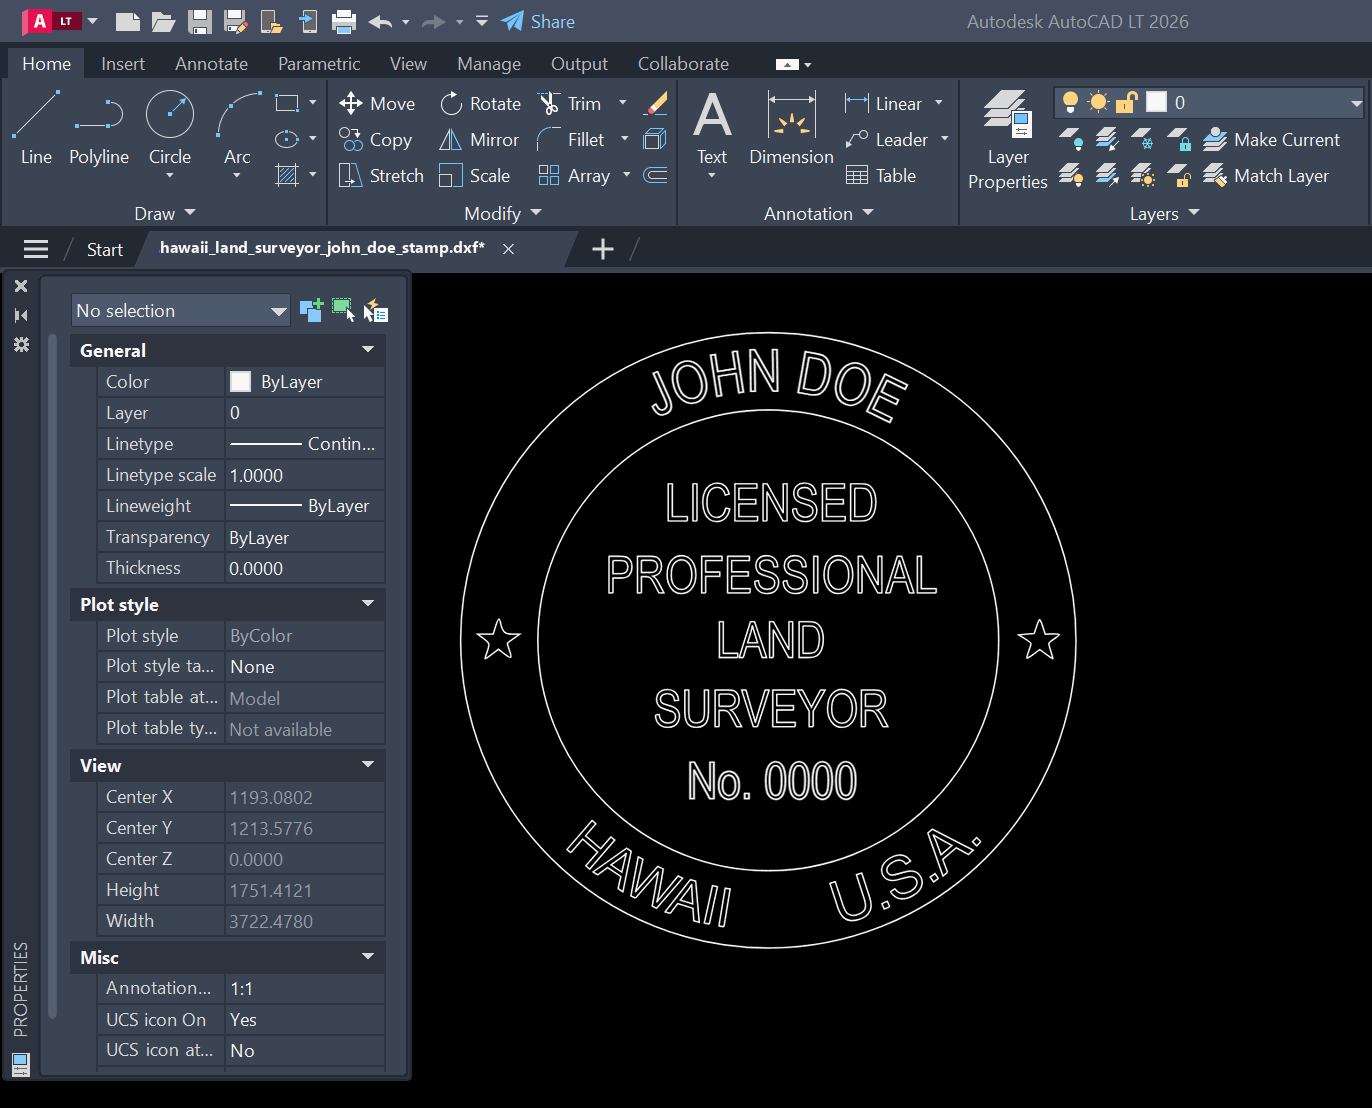The image size is (1372, 1108).
Task: Choose the Arc tool
Action: [237, 127]
